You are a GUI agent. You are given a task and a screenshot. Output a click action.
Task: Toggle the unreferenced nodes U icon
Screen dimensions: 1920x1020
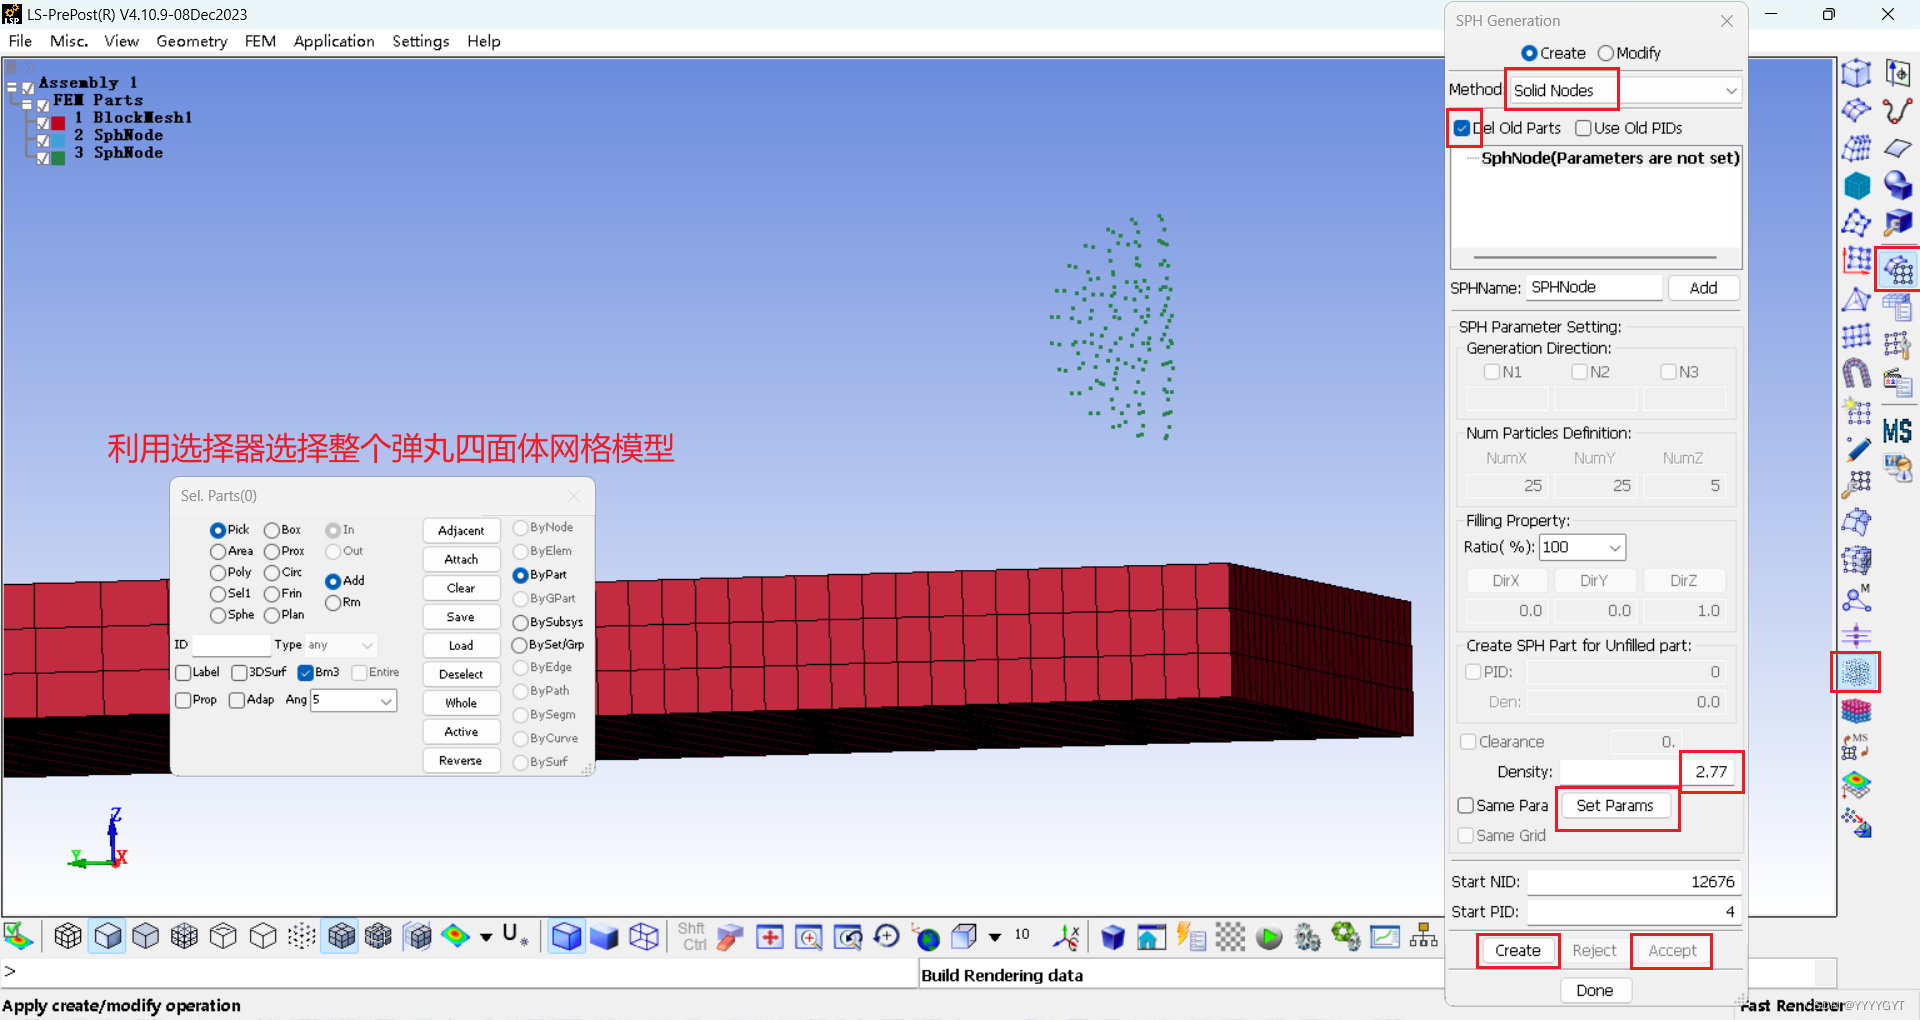coord(514,935)
